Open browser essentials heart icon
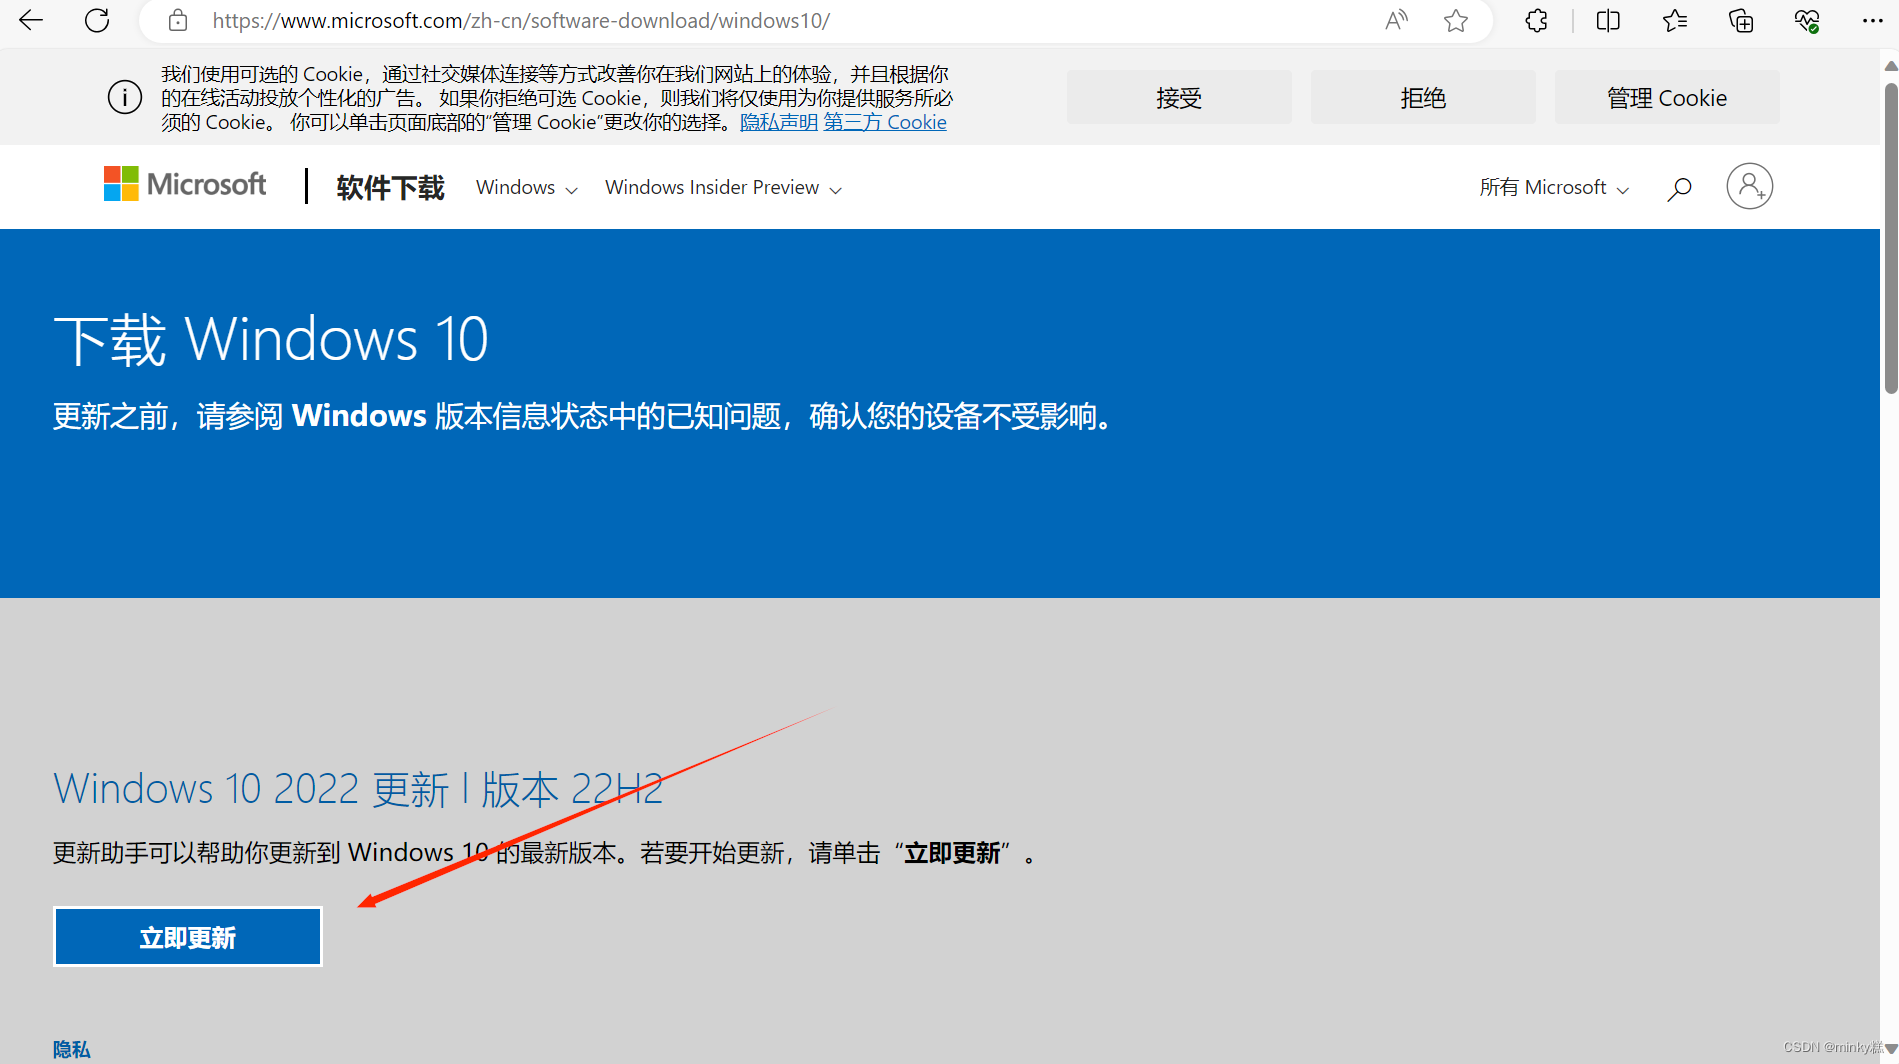The height and width of the screenshot is (1064, 1899). click(x=1807, y=20)
